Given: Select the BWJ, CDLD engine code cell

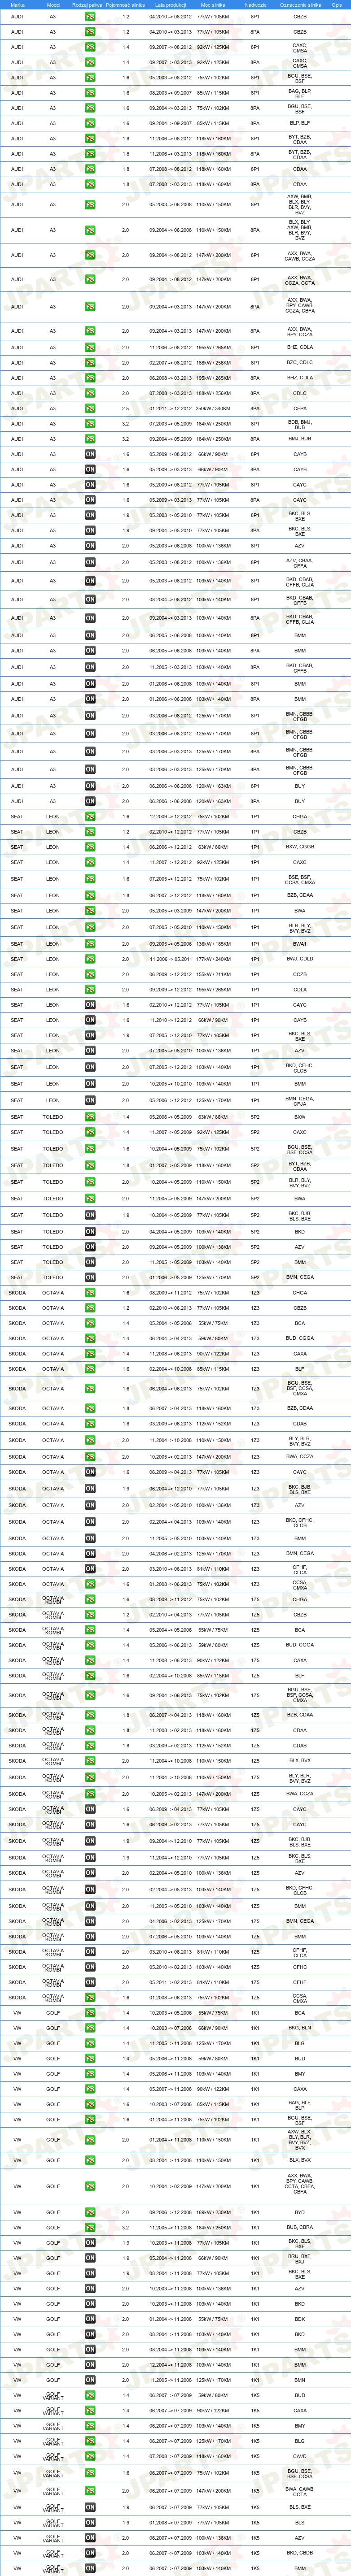Looking at the screenshot, I should tap(300, 959).
